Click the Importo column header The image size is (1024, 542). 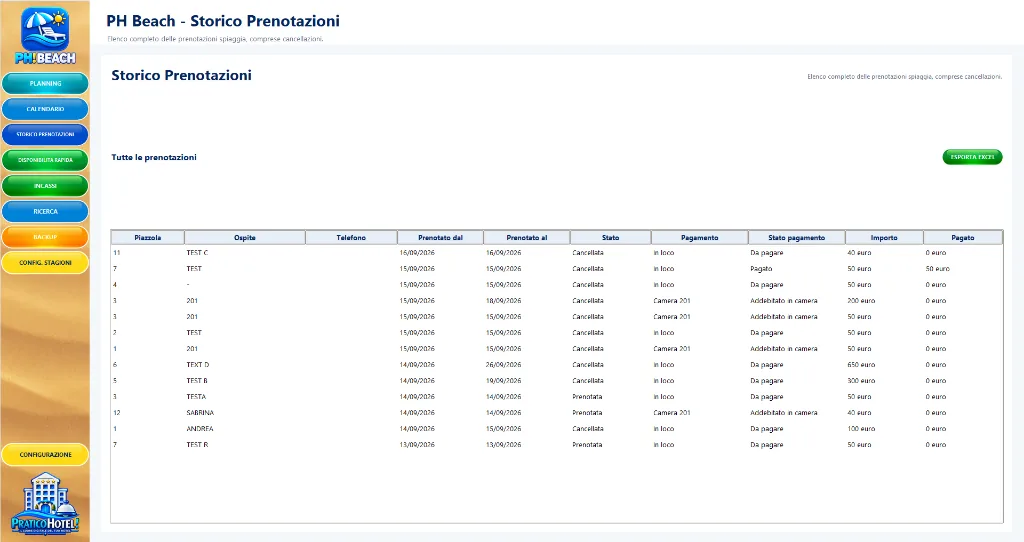[884, 238]
